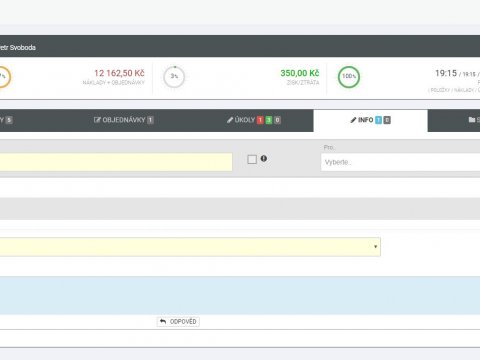Click the orange circular progress indicator
480x360 pixels.
(x=4, y=77)
